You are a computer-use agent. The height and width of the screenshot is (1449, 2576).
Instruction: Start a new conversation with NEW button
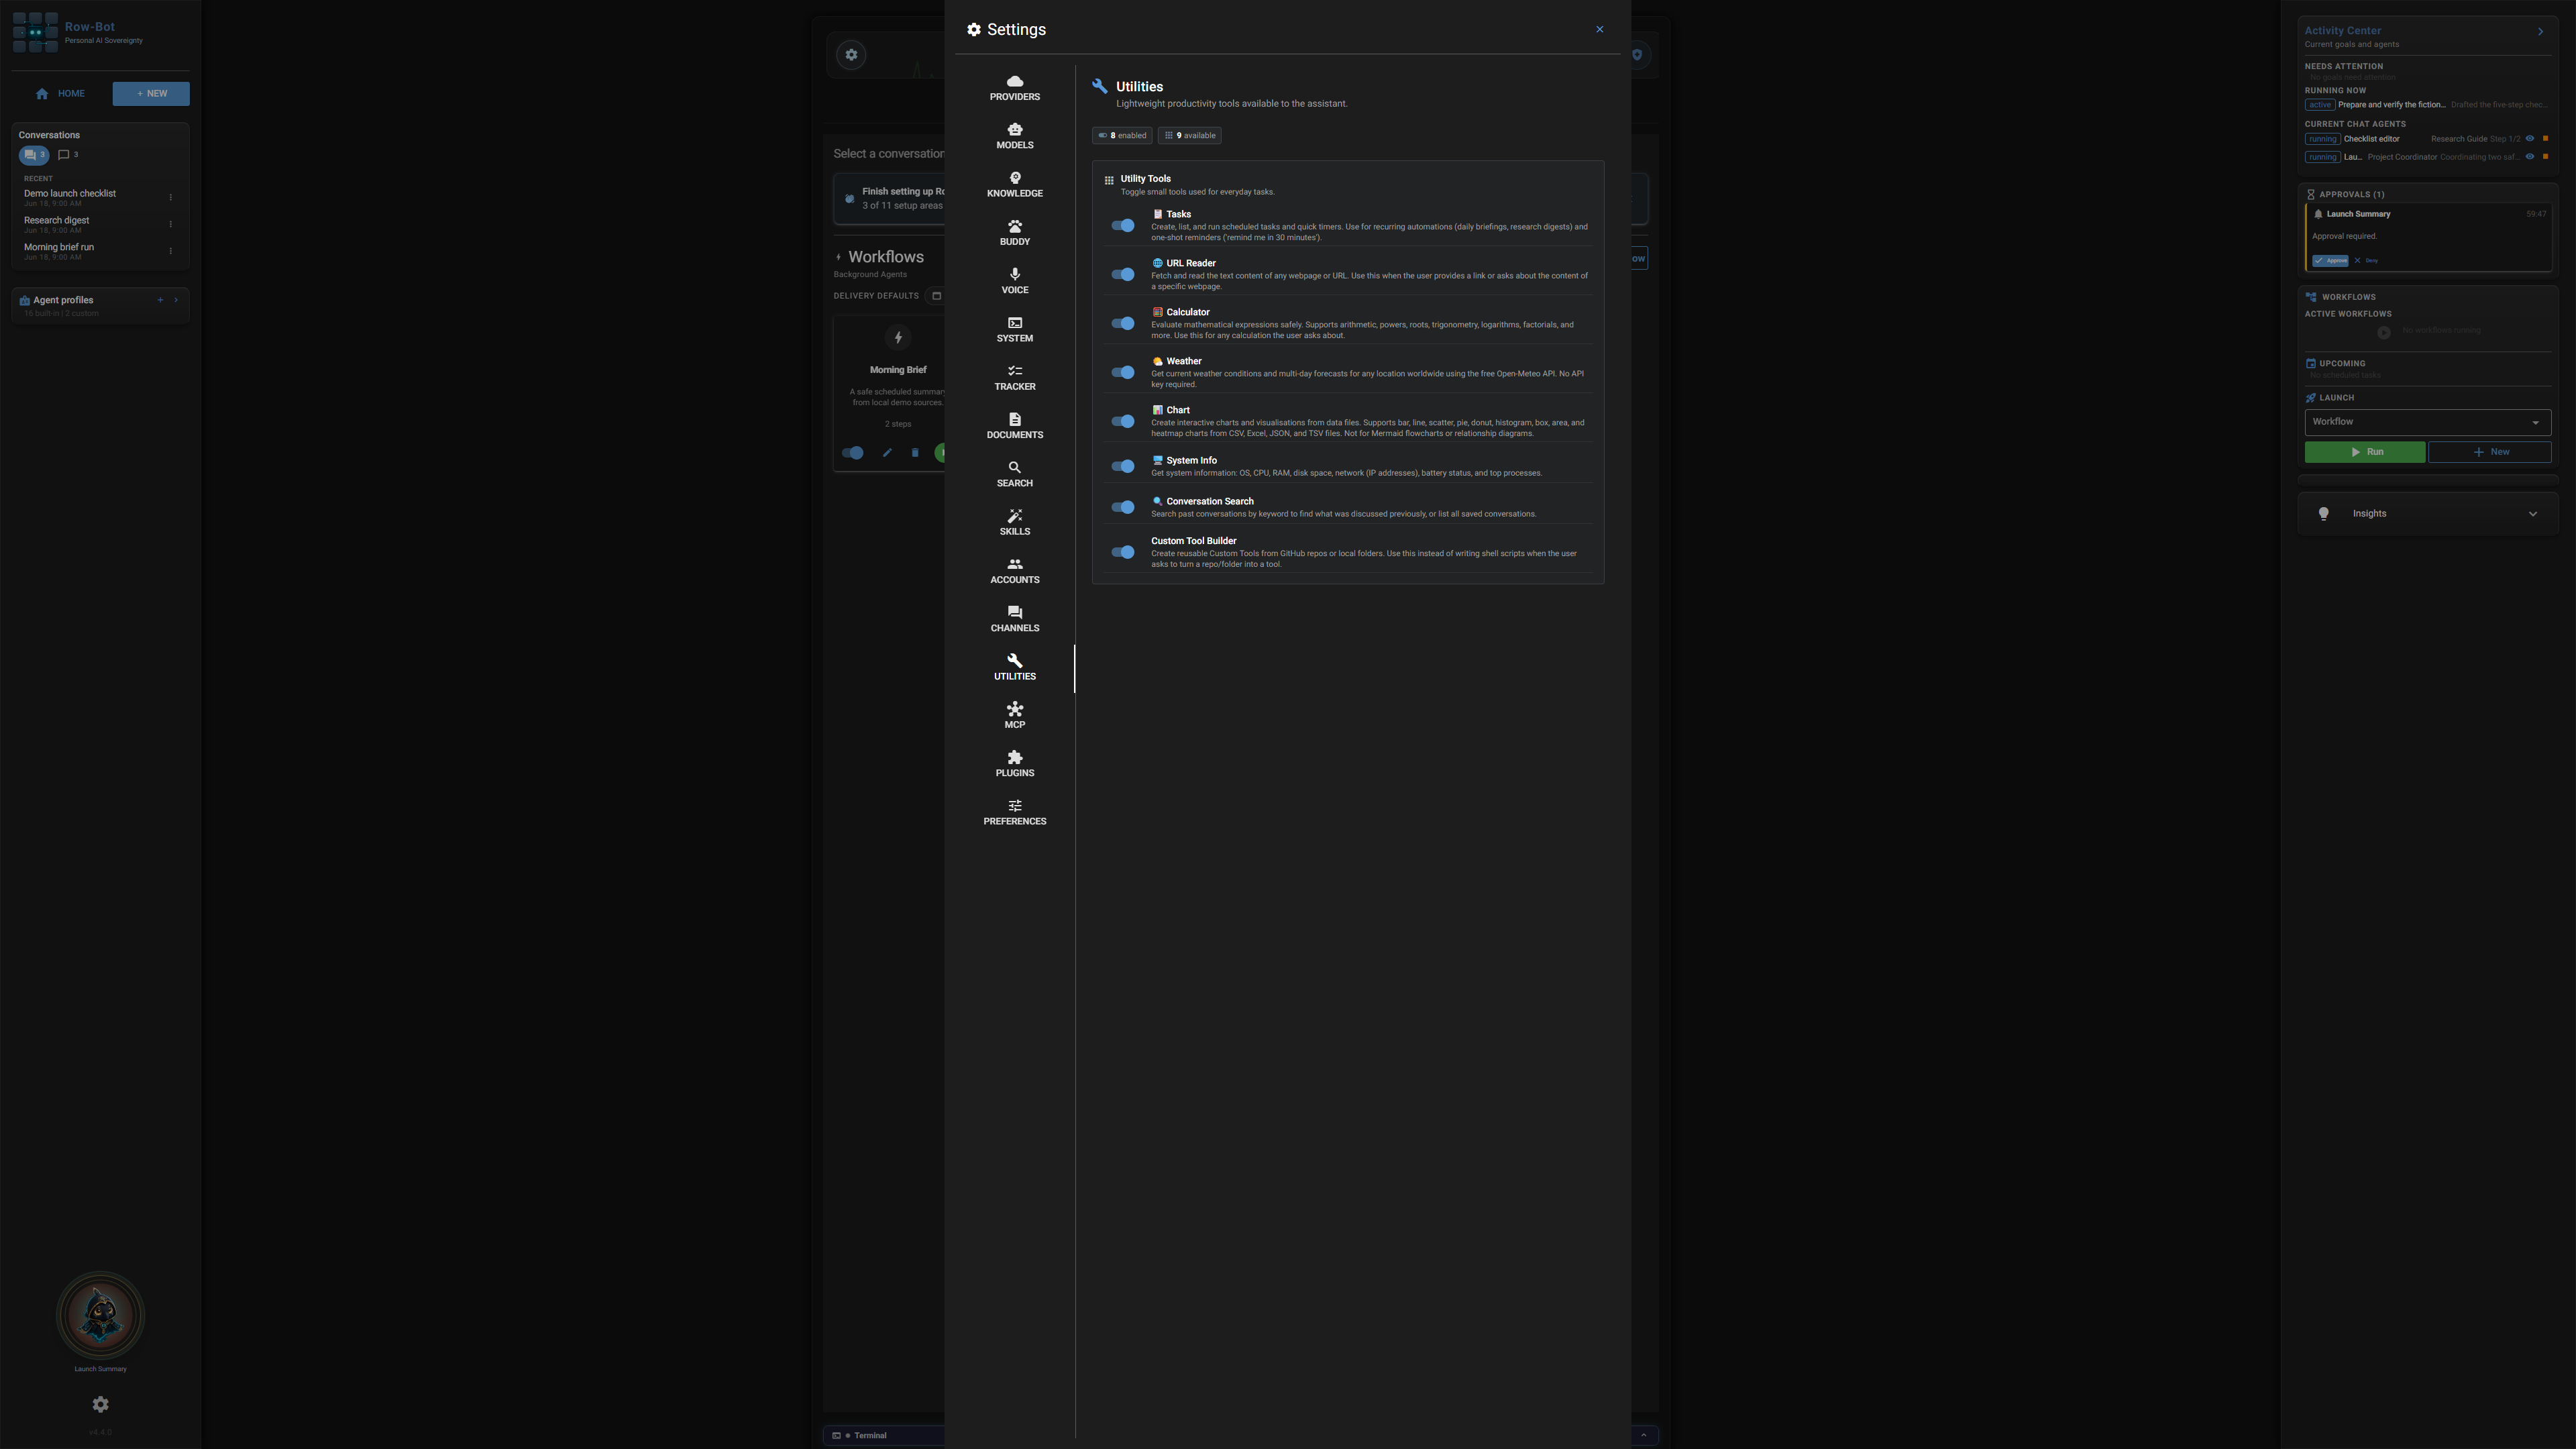[x=151, y=94]
